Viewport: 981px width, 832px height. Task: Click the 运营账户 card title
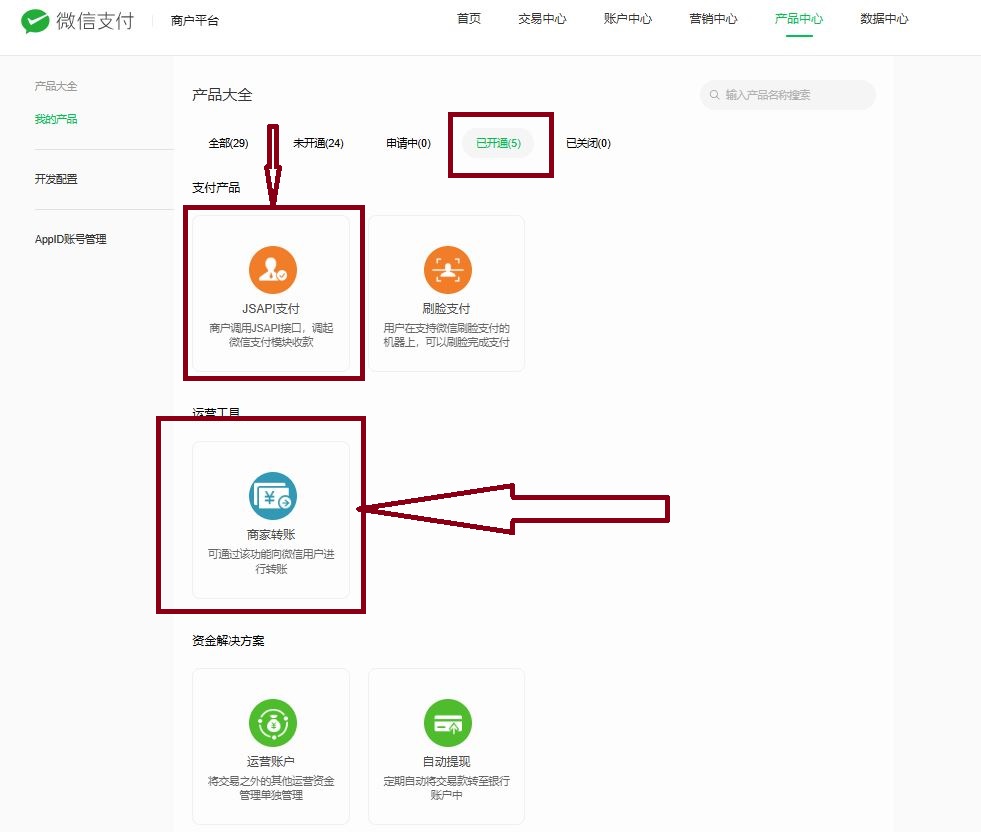pyautogui.click(x=271, y=761)
